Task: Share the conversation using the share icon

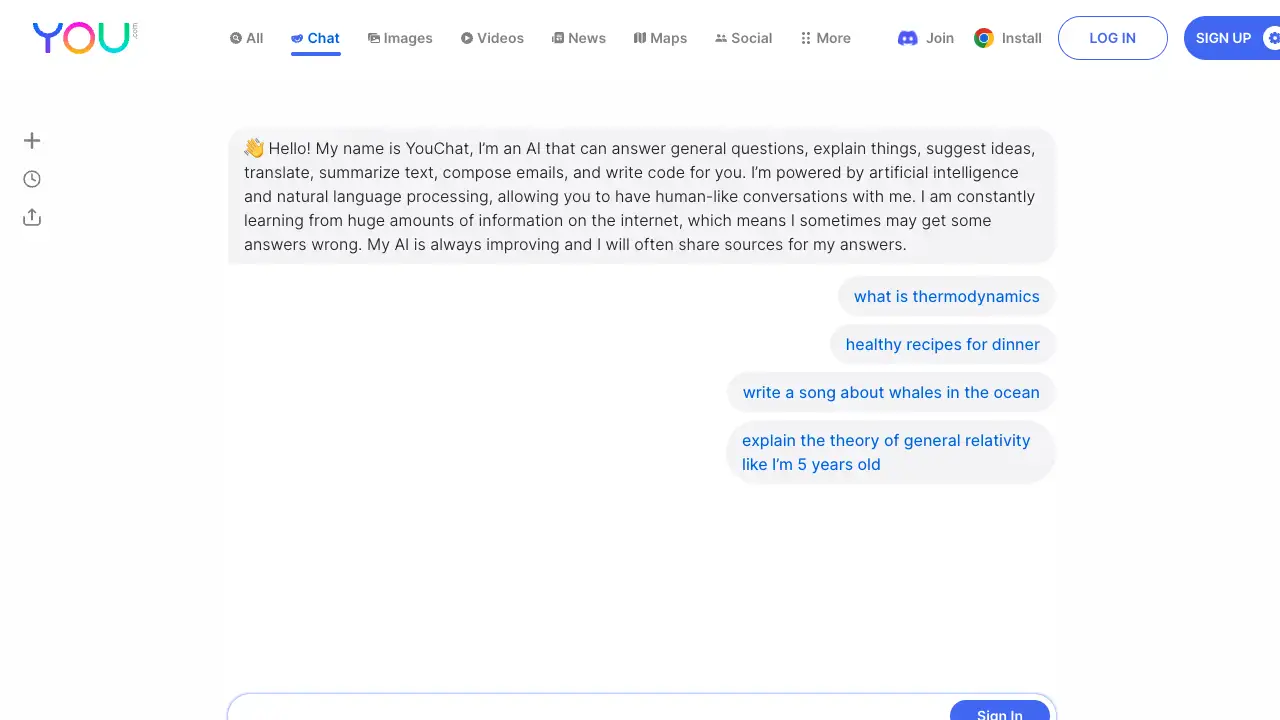Action: 31,217
